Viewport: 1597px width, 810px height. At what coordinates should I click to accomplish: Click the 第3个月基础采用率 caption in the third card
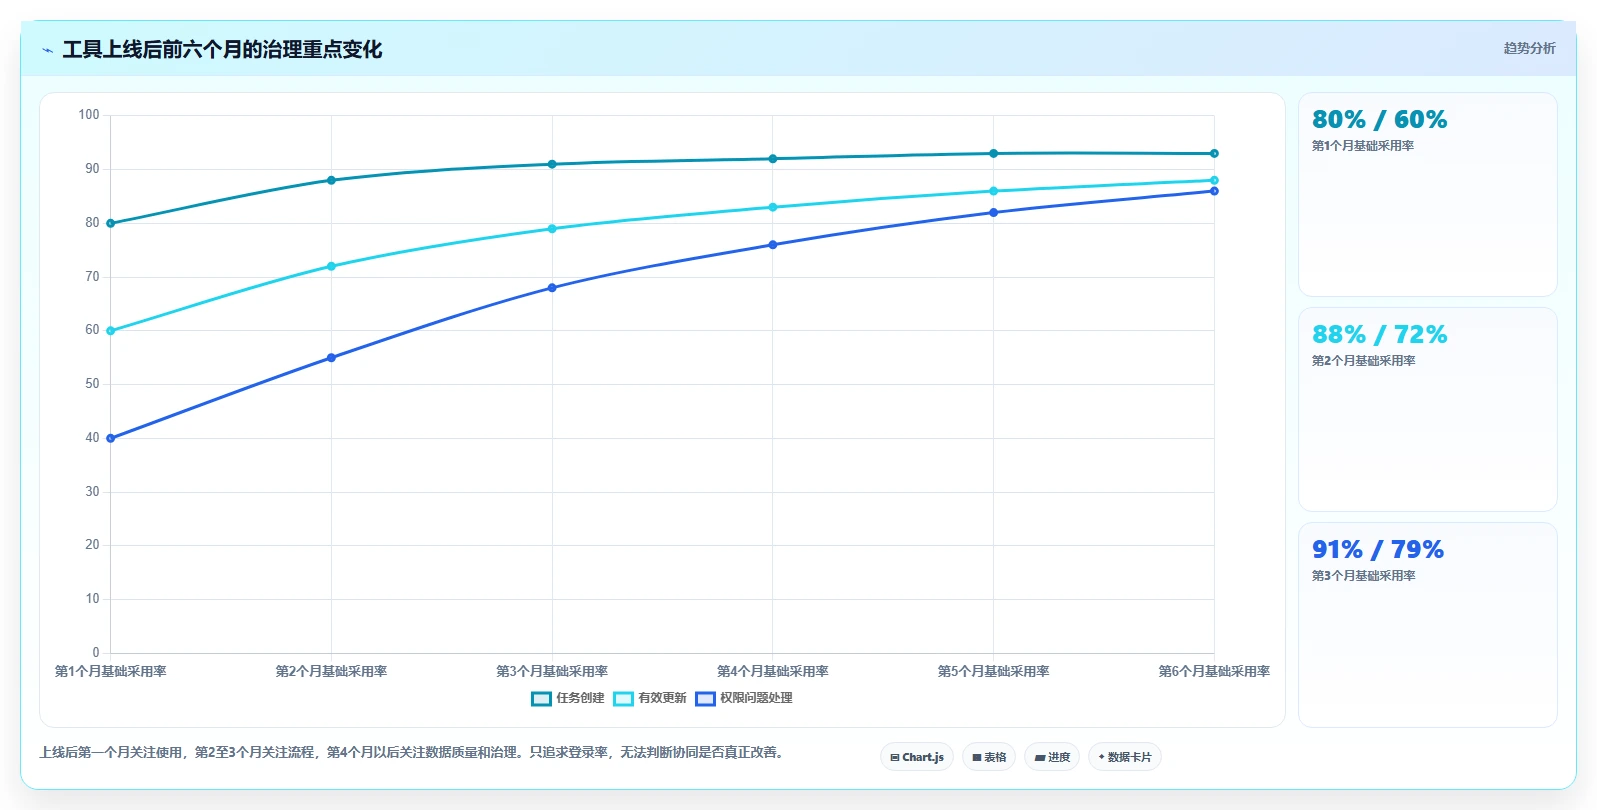point(1363,576)
